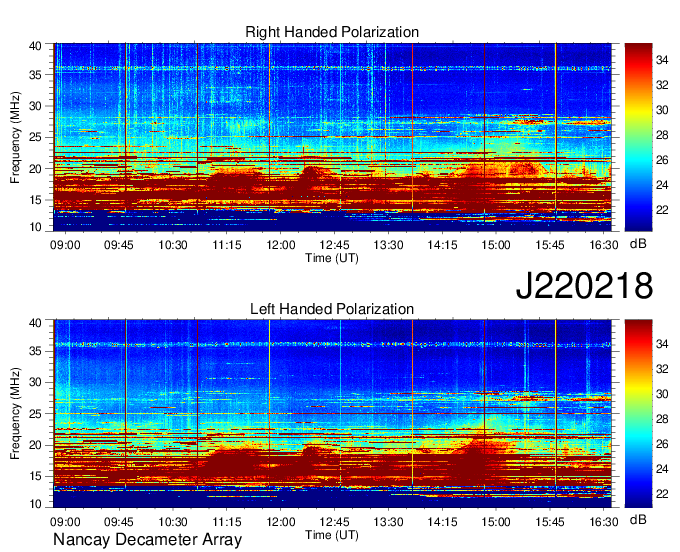The height and width of the screenshot is (552, 680).
Task: Click 10 MHz tick on Right Handed plot
Action: tap(36, 226)
